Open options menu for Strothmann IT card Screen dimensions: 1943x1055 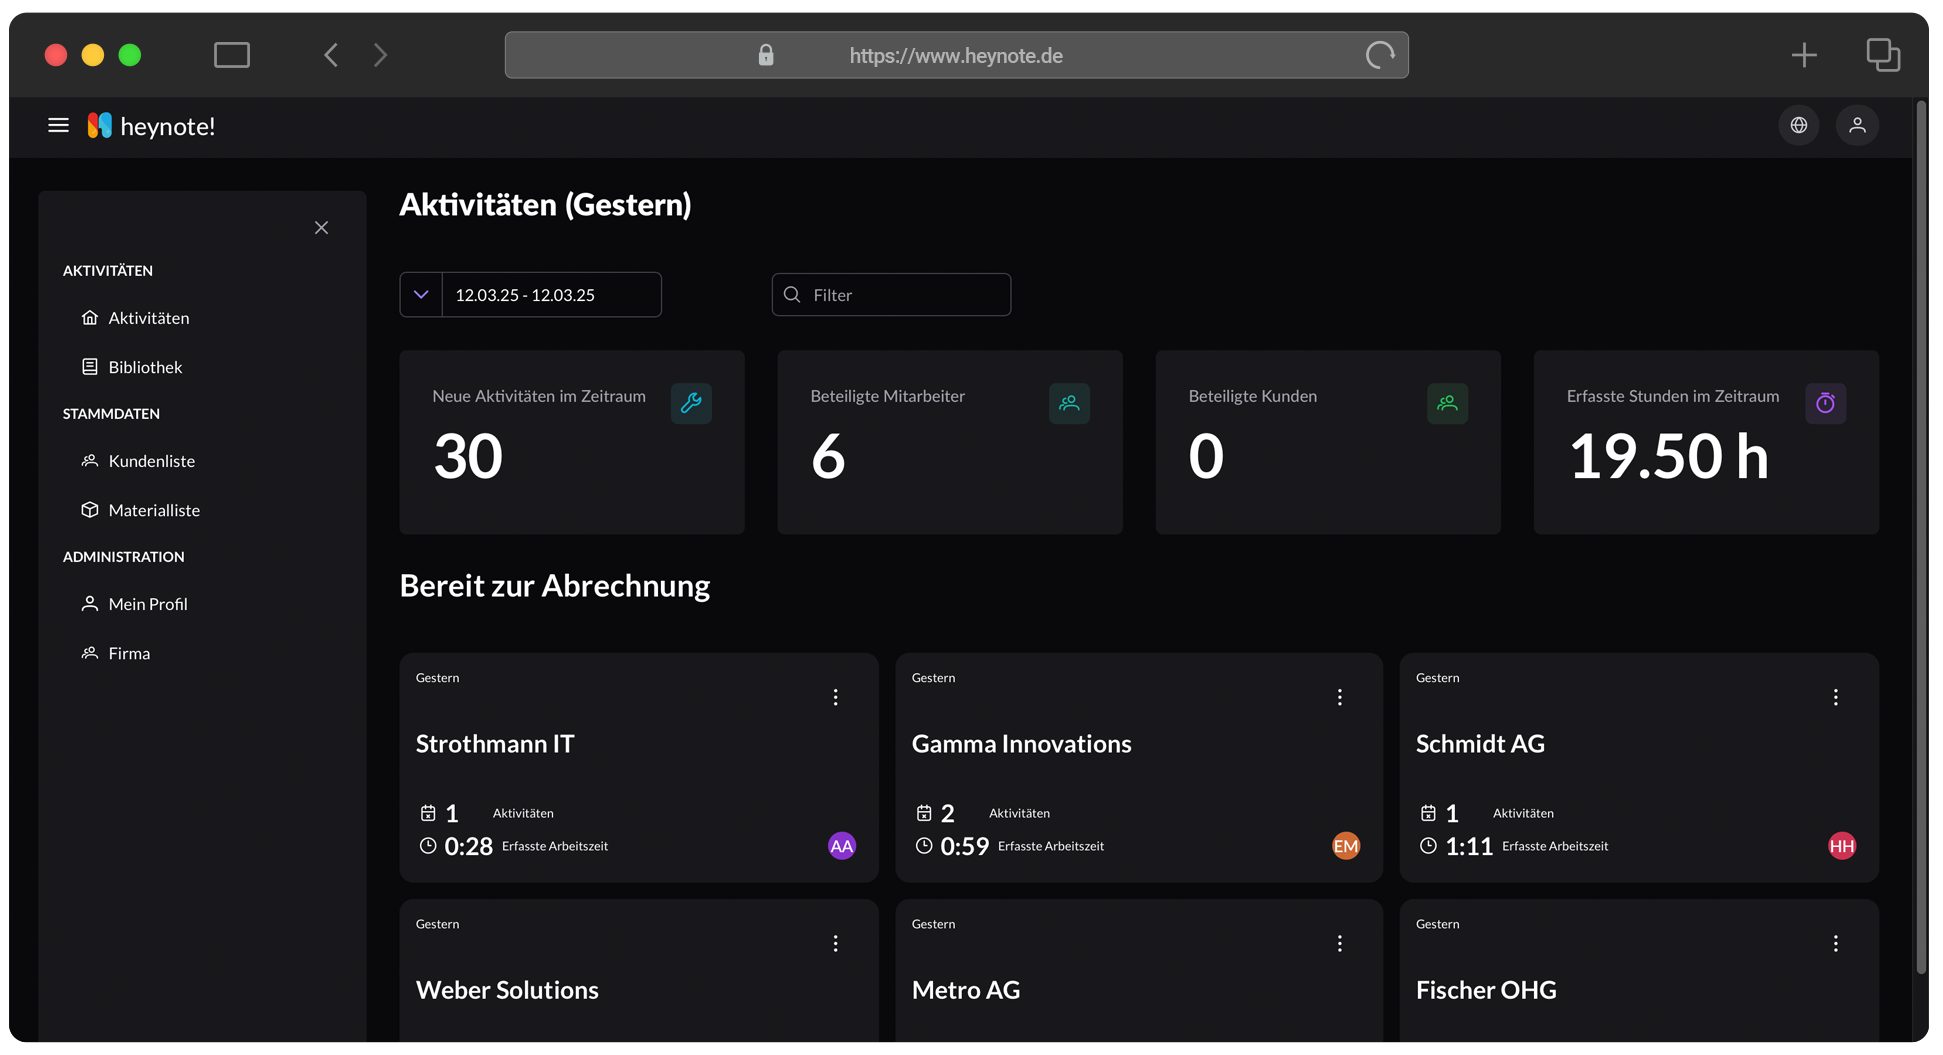[836, 697]
